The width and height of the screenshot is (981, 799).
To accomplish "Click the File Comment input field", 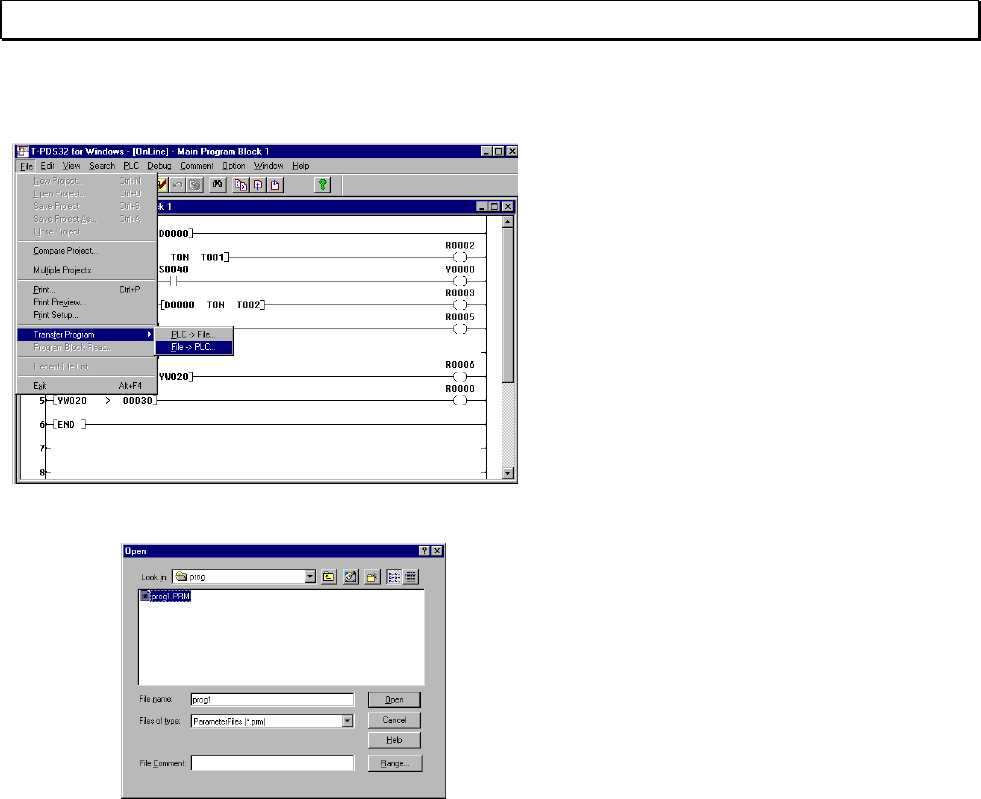I will pos(273,763).
